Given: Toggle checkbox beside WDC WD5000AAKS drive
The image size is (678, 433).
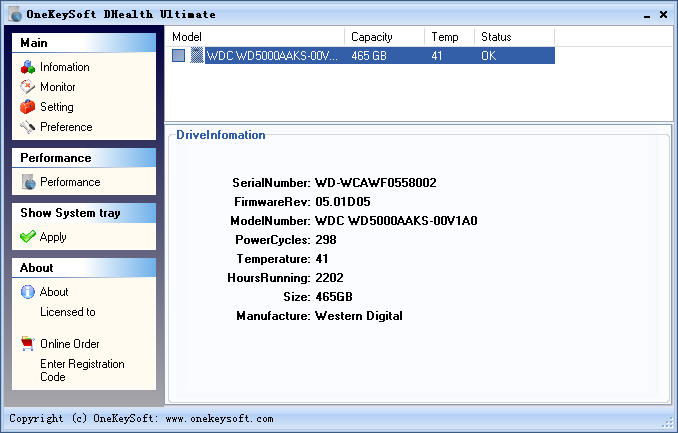Looking at the screenshot, I should point(178,56).
